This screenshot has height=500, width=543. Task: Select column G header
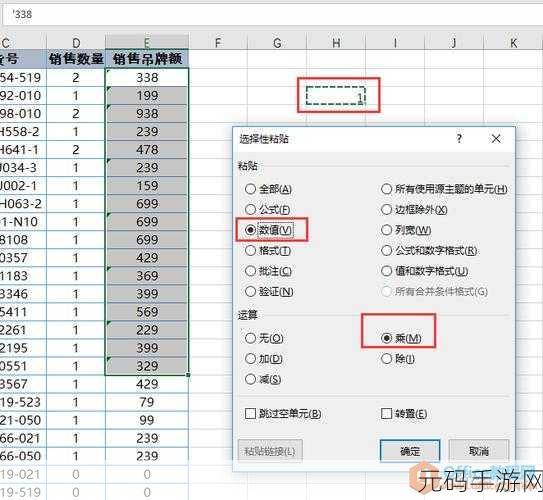pyautogui.click(x=277, y=42)
